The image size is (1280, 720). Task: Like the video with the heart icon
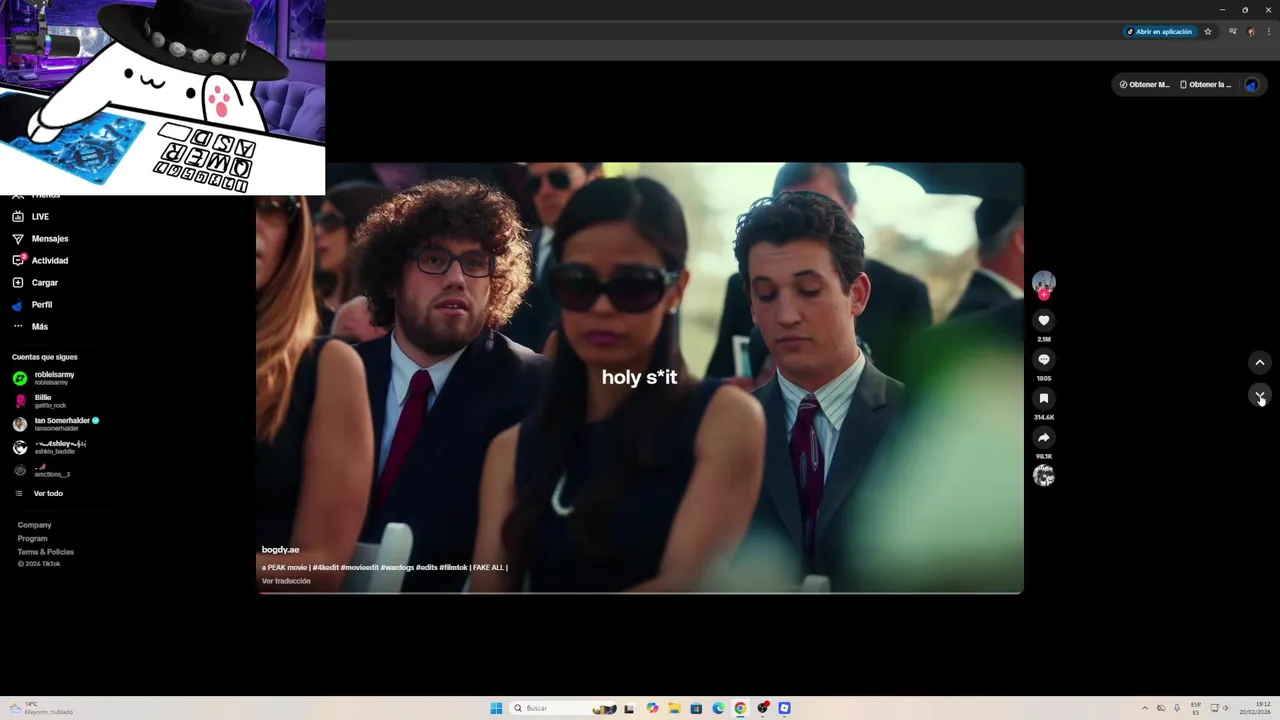pyautogui.click(x=1044, y=320)
